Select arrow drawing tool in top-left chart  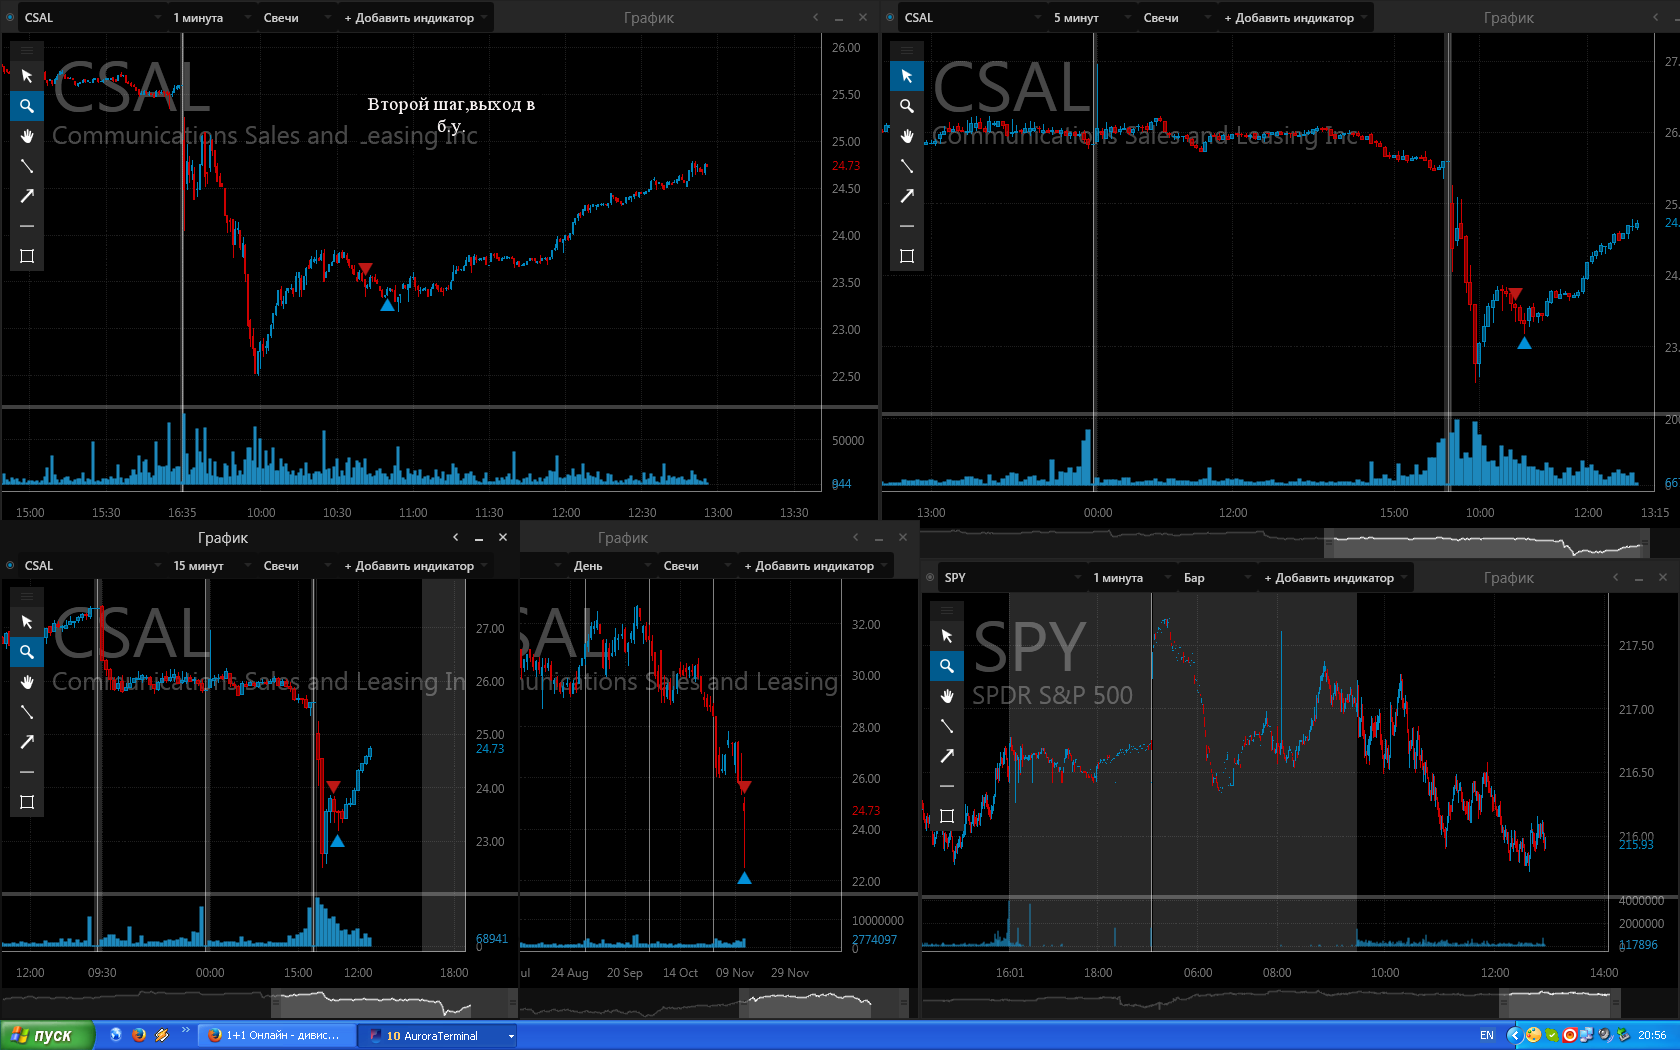tap(27, 196)
